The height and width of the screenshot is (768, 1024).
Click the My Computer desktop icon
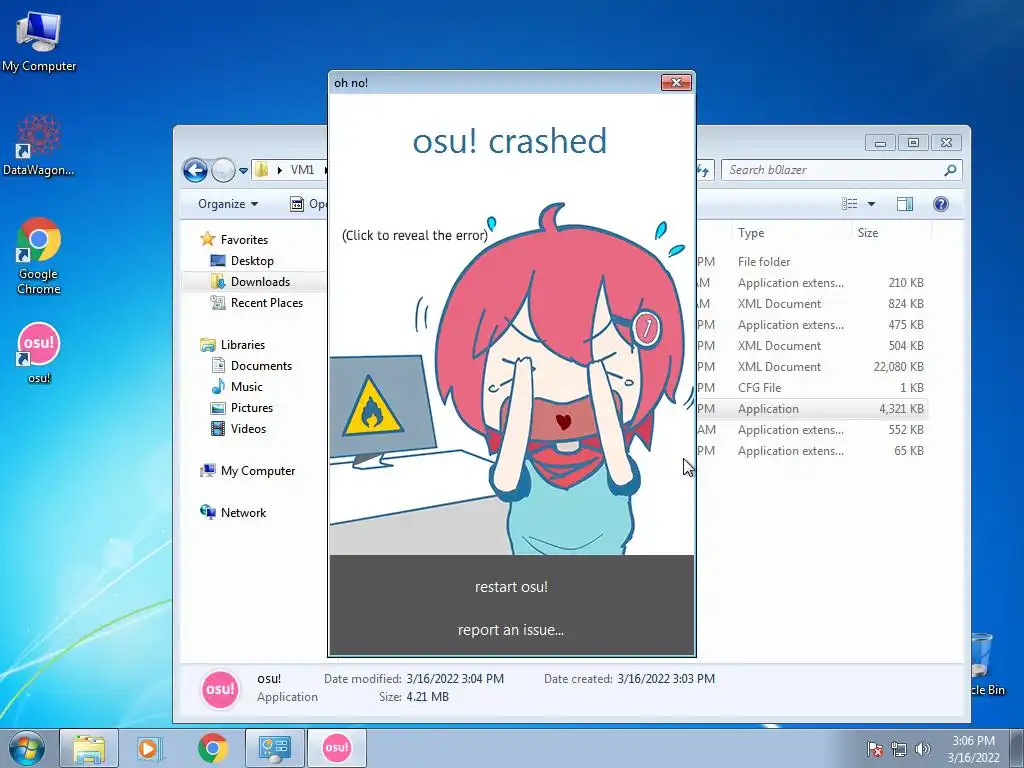tap(39, 41)
